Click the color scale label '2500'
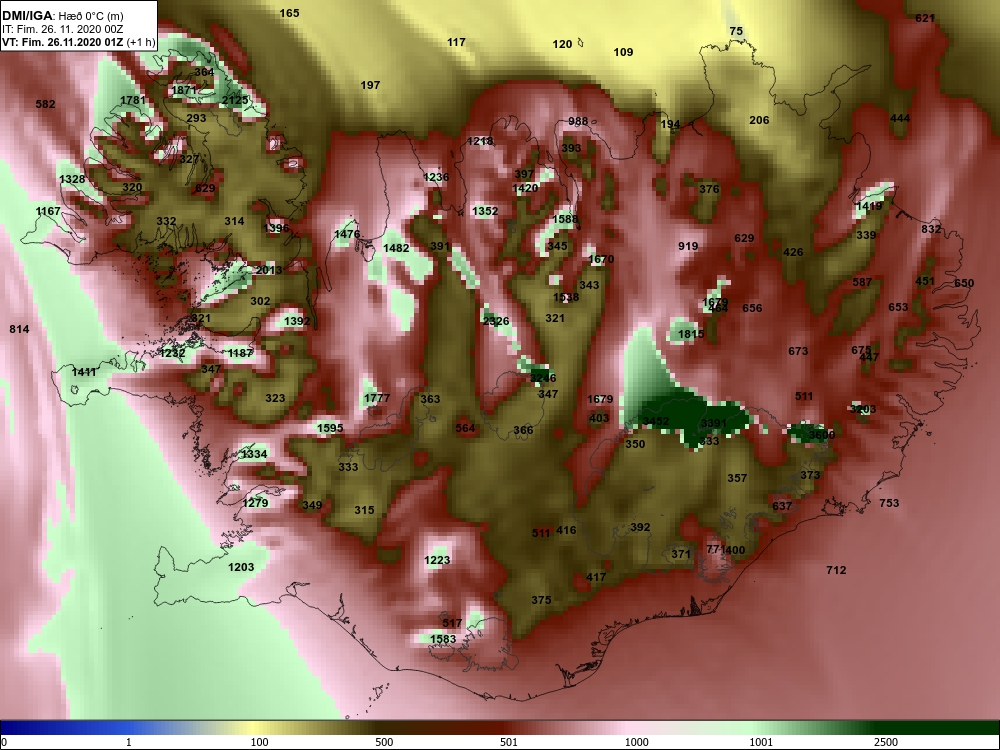1000x750 pixels. [886, 742]
